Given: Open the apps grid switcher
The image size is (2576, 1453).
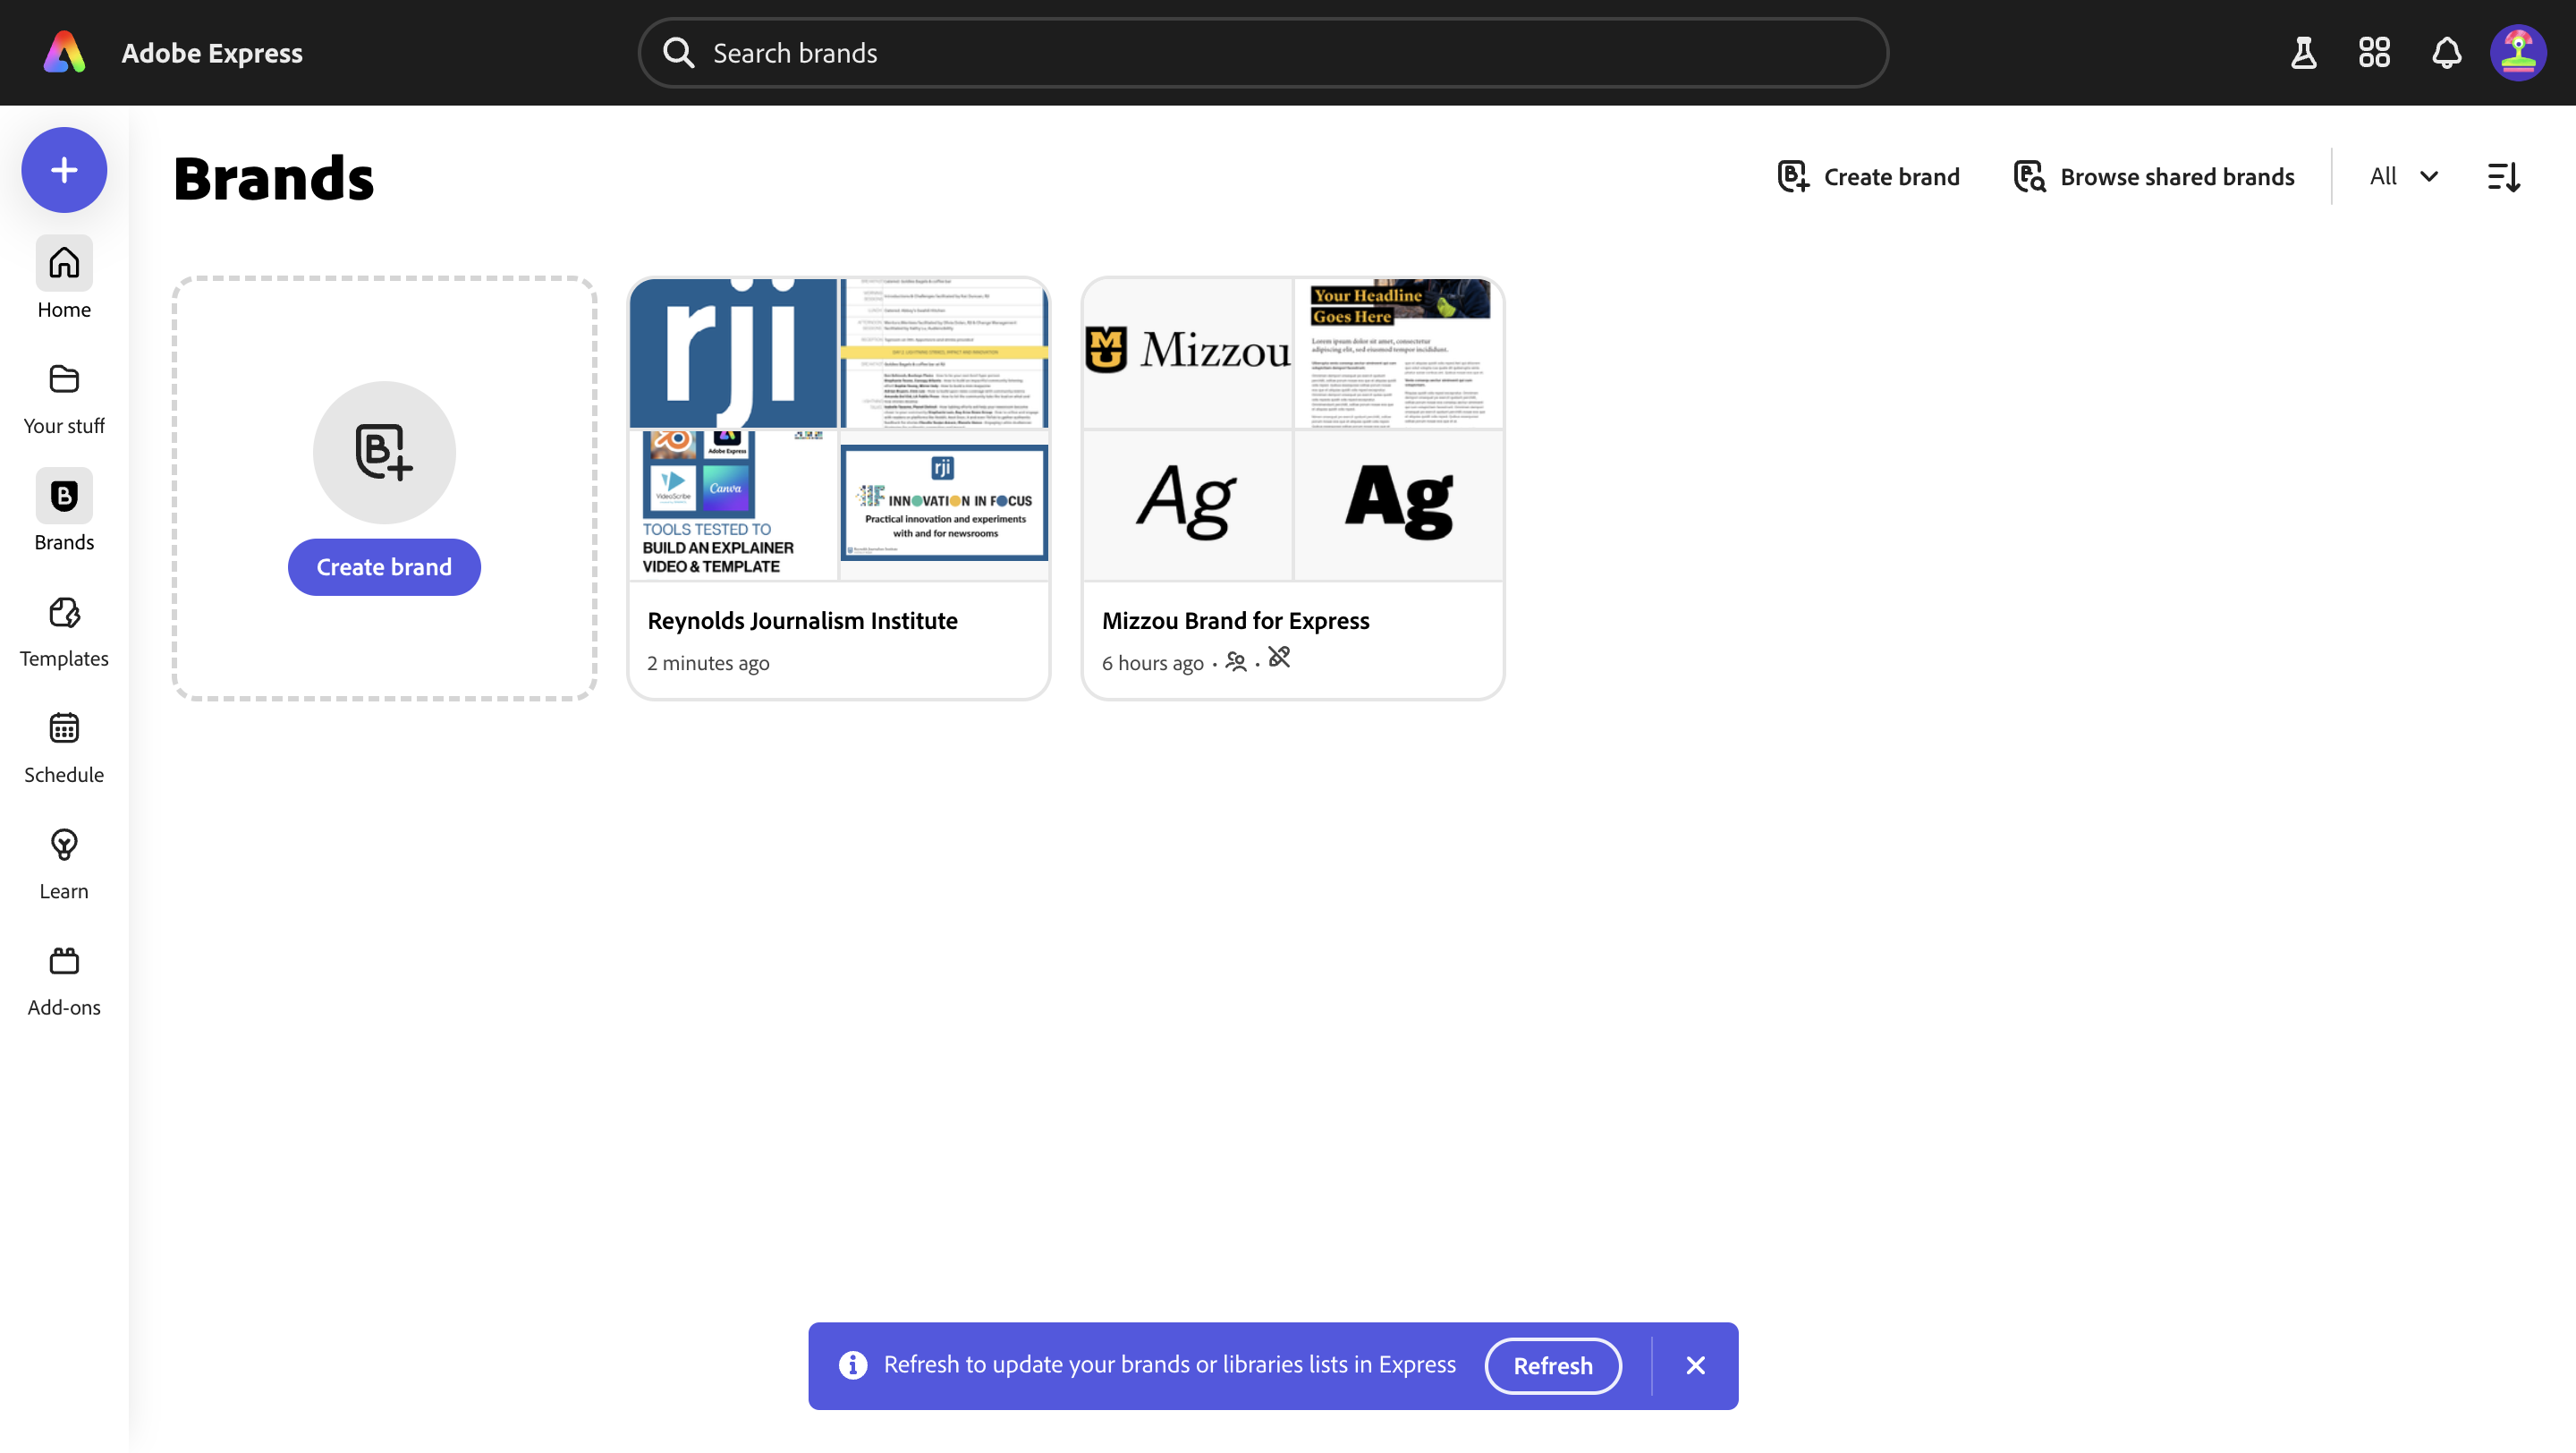Looking at the screenshot, I should point(2374,52).
